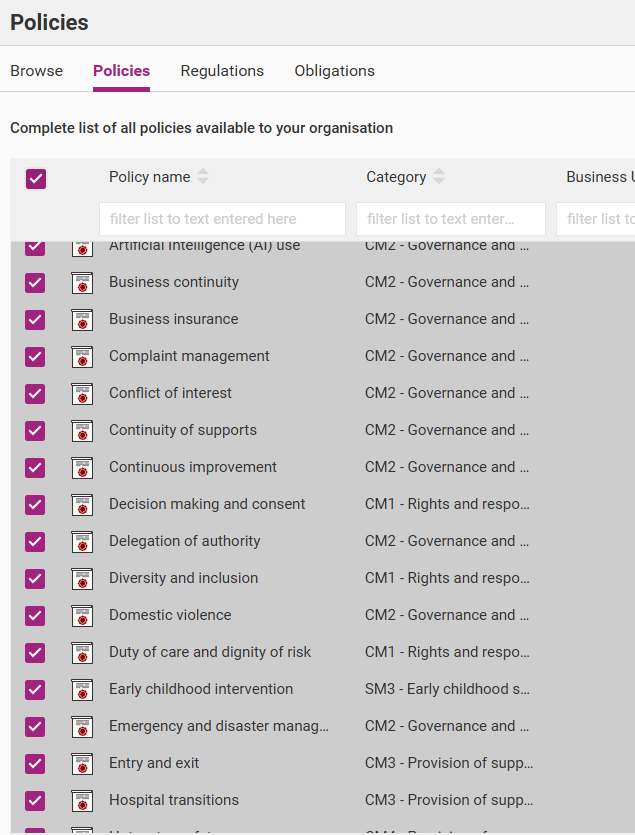Click category cell for Hospital transitions
The image size is (635, 835).
click(449, 800)
